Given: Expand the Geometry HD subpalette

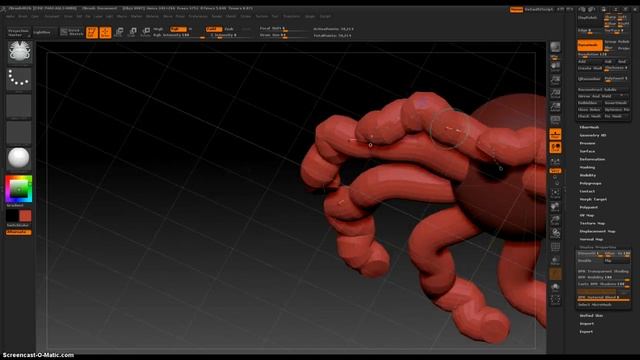Looking at the screenshot, I should [x=593, y=136].
